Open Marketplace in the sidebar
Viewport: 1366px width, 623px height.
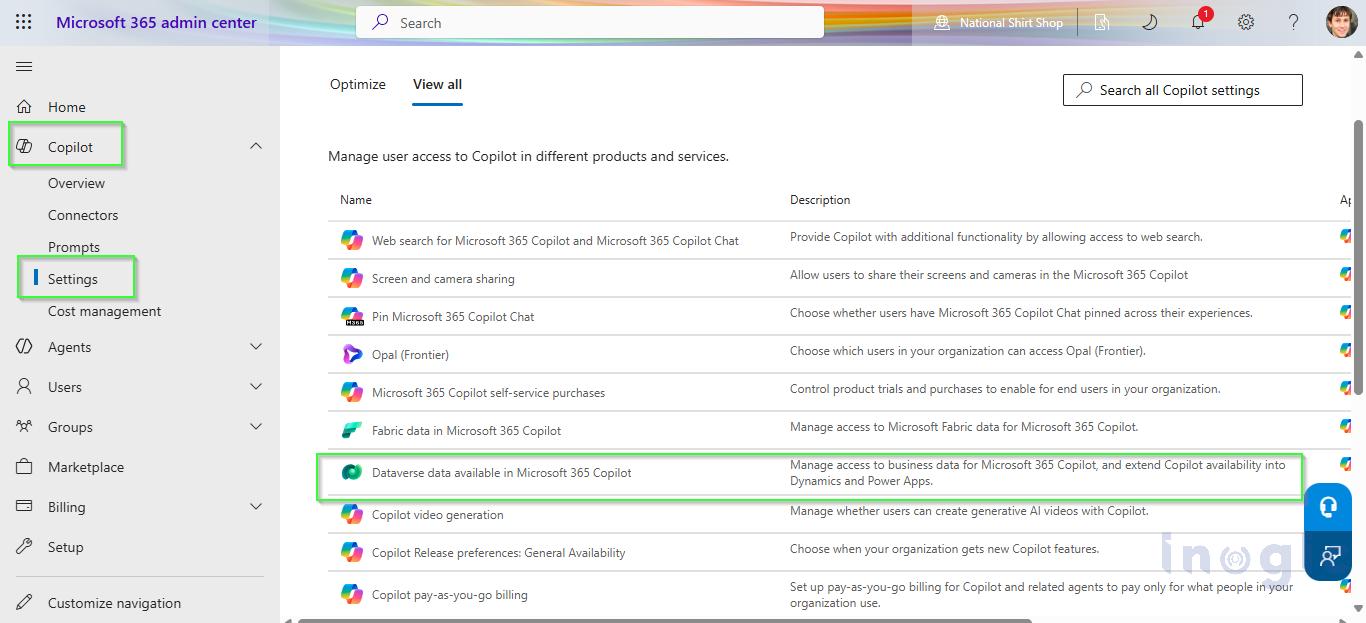tap(86, 467)
